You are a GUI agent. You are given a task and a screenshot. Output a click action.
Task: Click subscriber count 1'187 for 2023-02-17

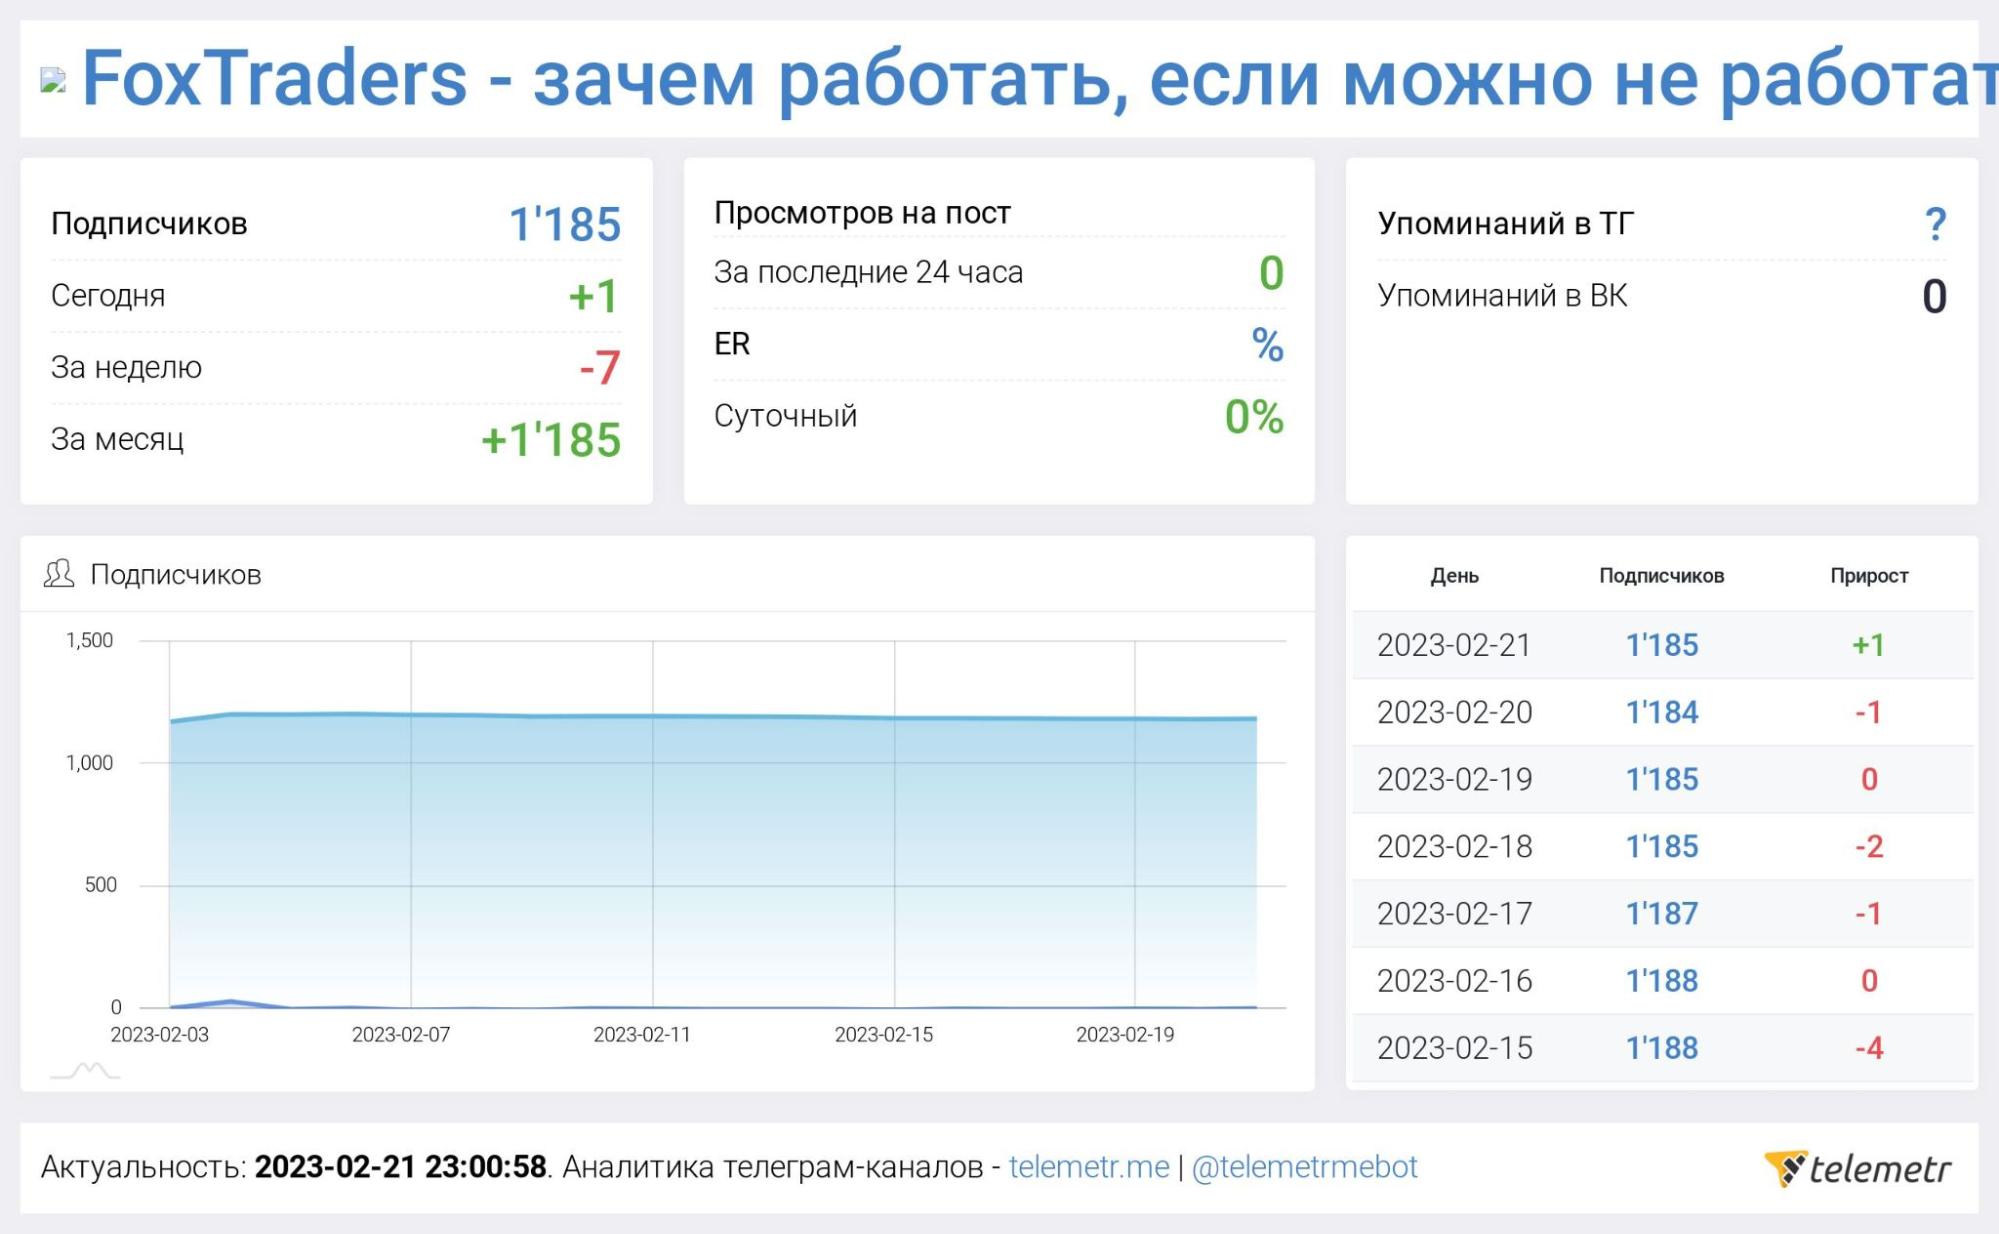pos(1662,913)
